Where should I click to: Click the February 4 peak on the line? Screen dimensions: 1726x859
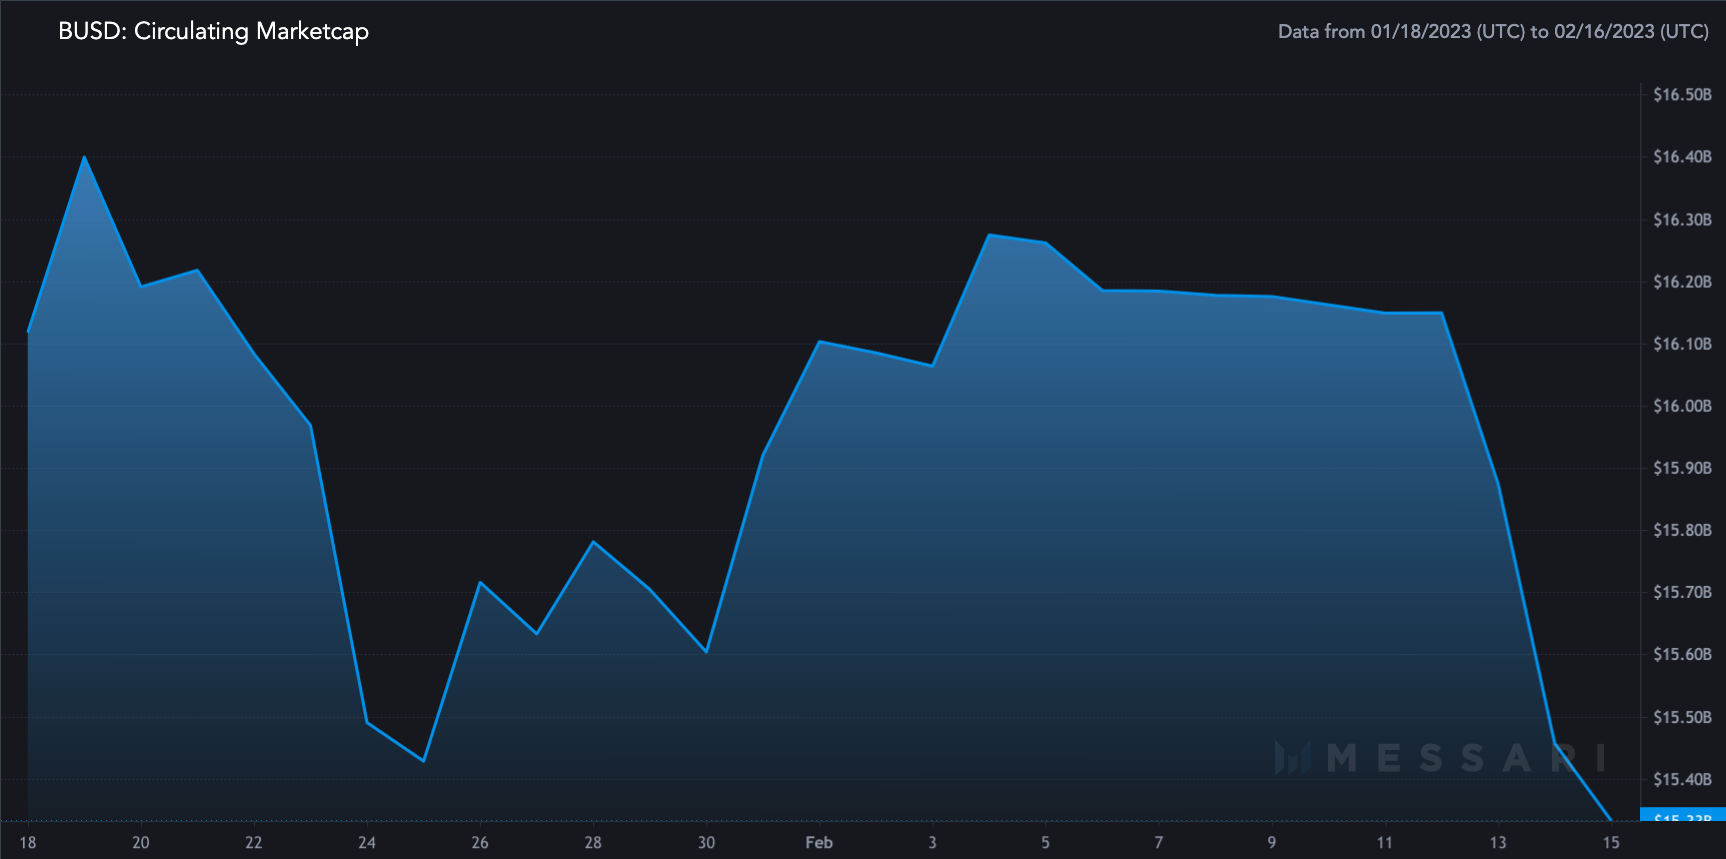pos(989,235)
